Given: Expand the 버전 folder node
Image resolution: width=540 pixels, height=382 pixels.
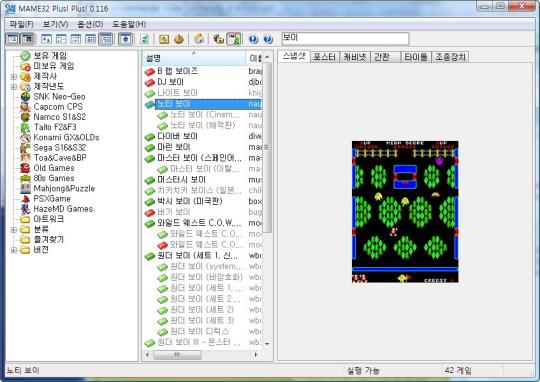Looking at the screenshot, I should pyautogui.click(x=14, y=250).
